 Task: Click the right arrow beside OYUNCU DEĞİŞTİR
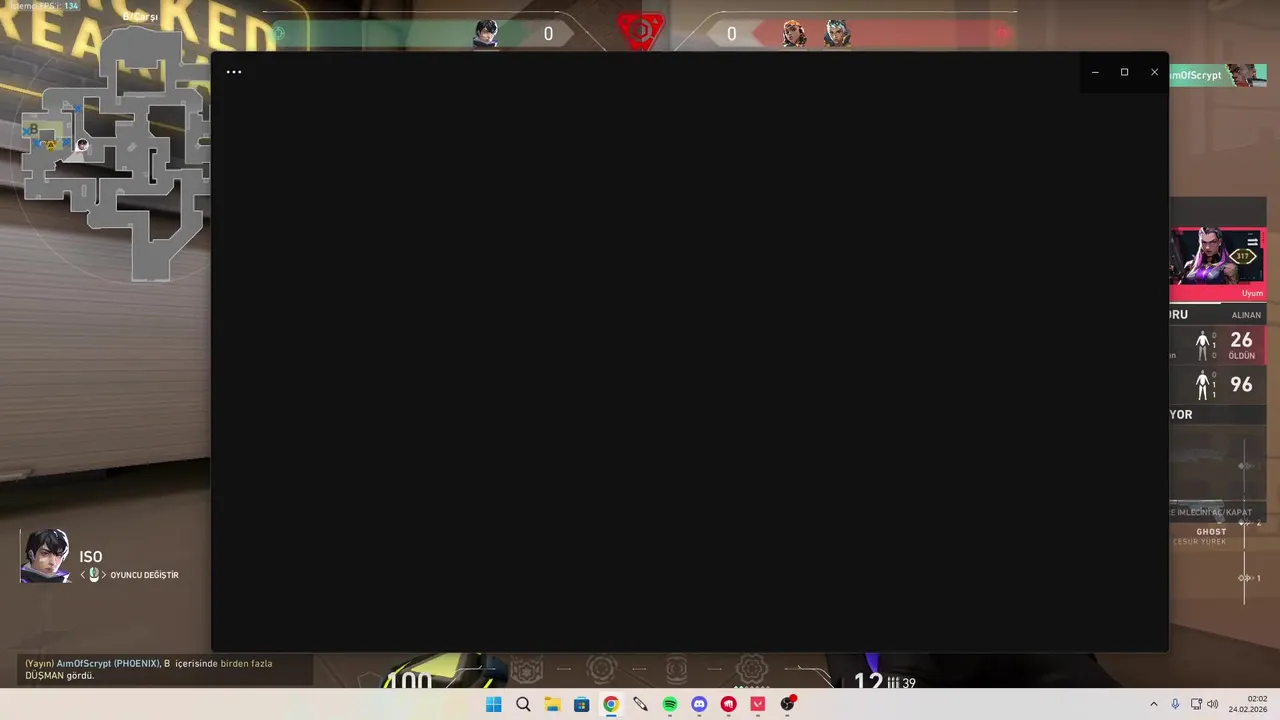pos(104,575)
